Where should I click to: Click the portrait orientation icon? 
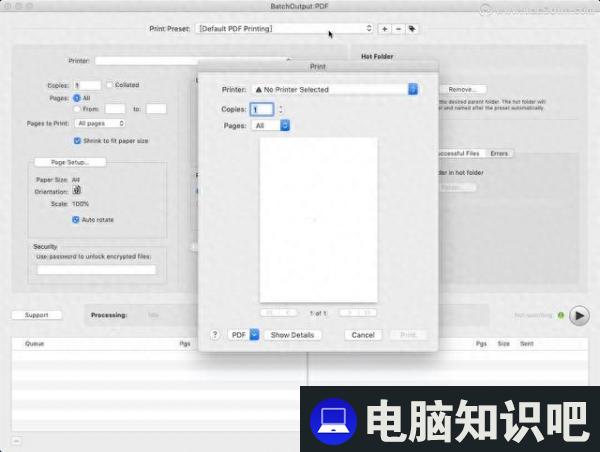point(77,190)
